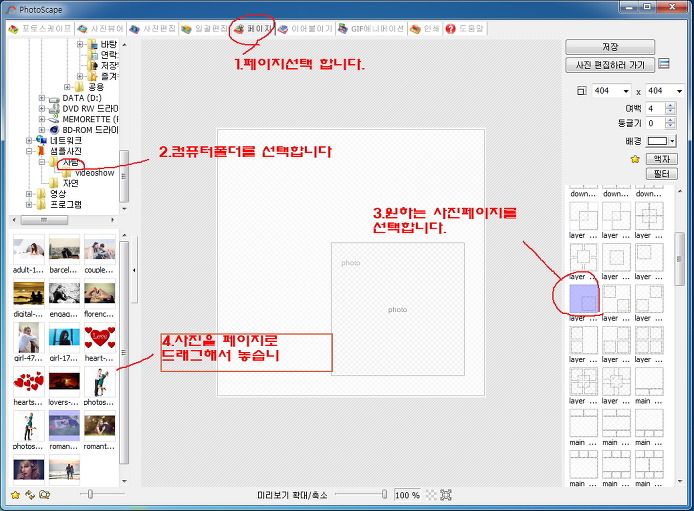694x511 pixels.
Task: Open the 인쇄 print tab
Action: (424, 29)
